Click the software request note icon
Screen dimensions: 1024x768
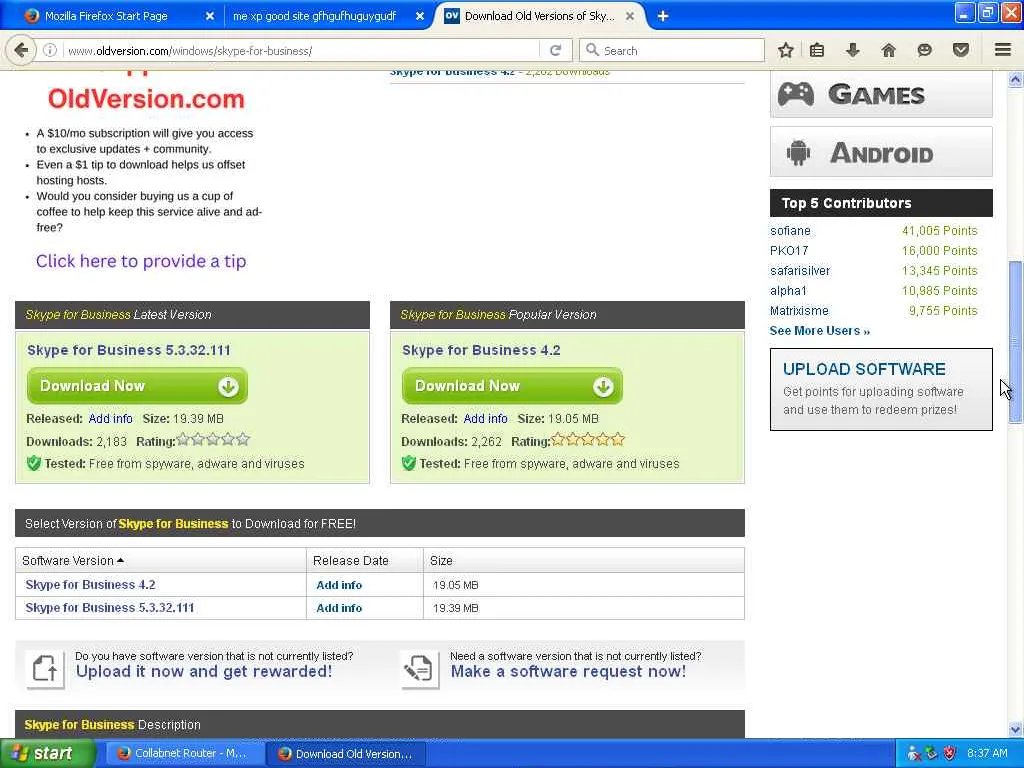[420, 669]
